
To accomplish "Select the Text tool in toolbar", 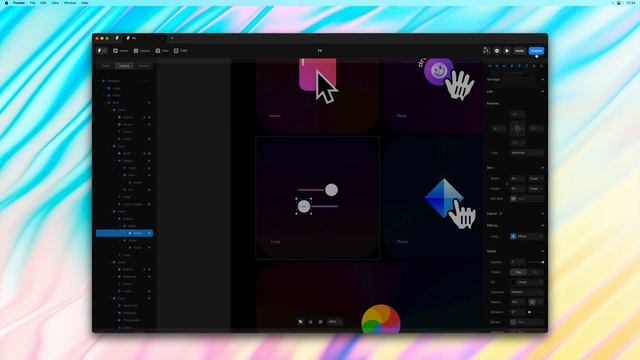I will [x=162, y=51].
